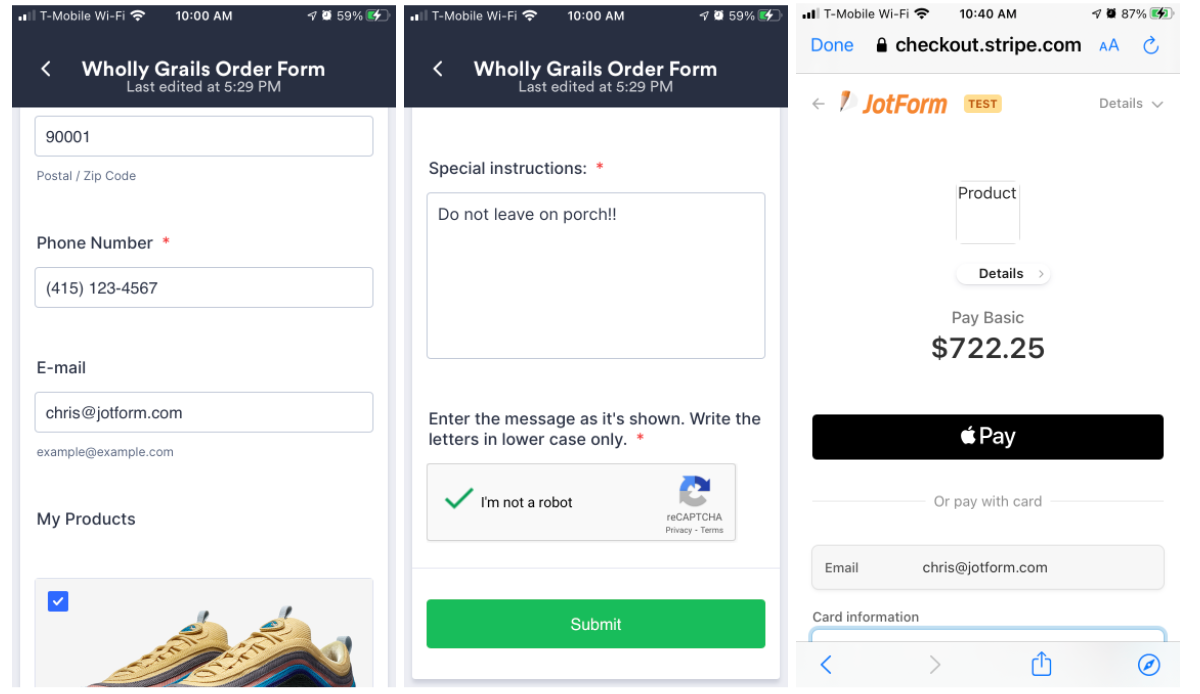Open product Details chevron under Product image
1200x694 pixels.
1003,274
